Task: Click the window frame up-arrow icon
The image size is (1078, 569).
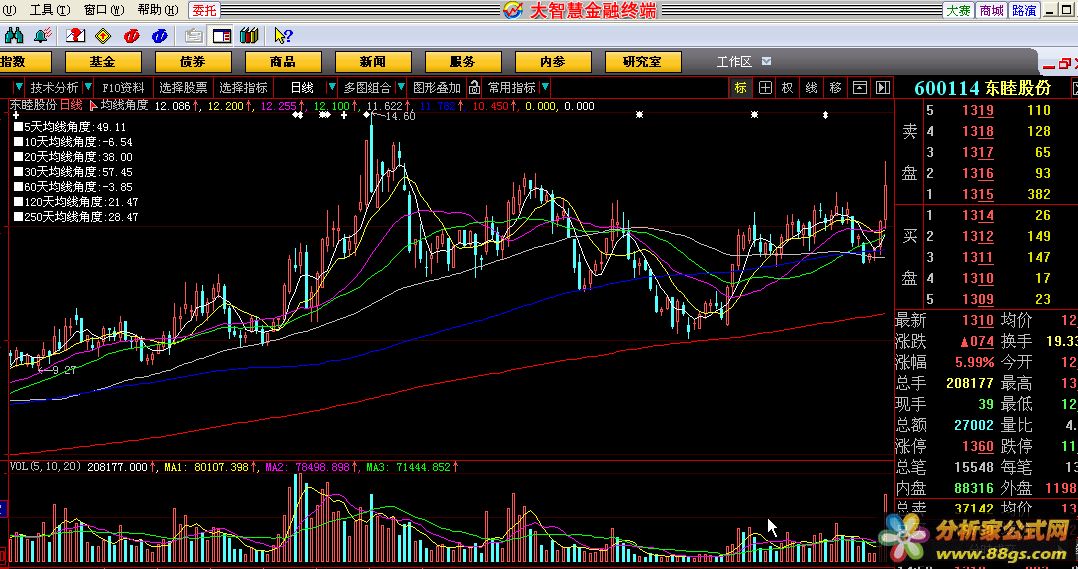Action: pyautogui.click(x=859, y=87)
